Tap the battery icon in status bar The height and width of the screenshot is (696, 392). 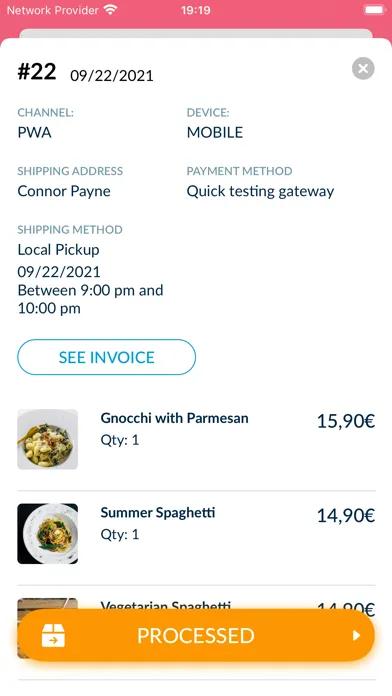tap(375, 10)
